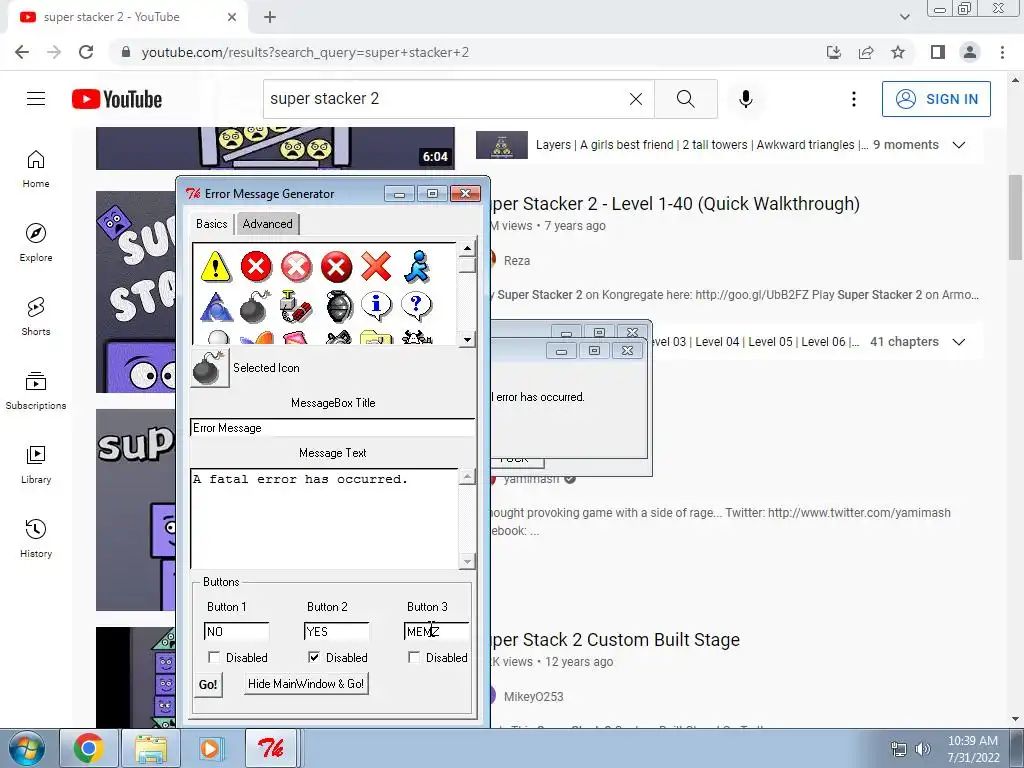Viewport: 1024px width, 768px height.
Task: Open a new Chrome tab with plus
Action: point(270,18)
